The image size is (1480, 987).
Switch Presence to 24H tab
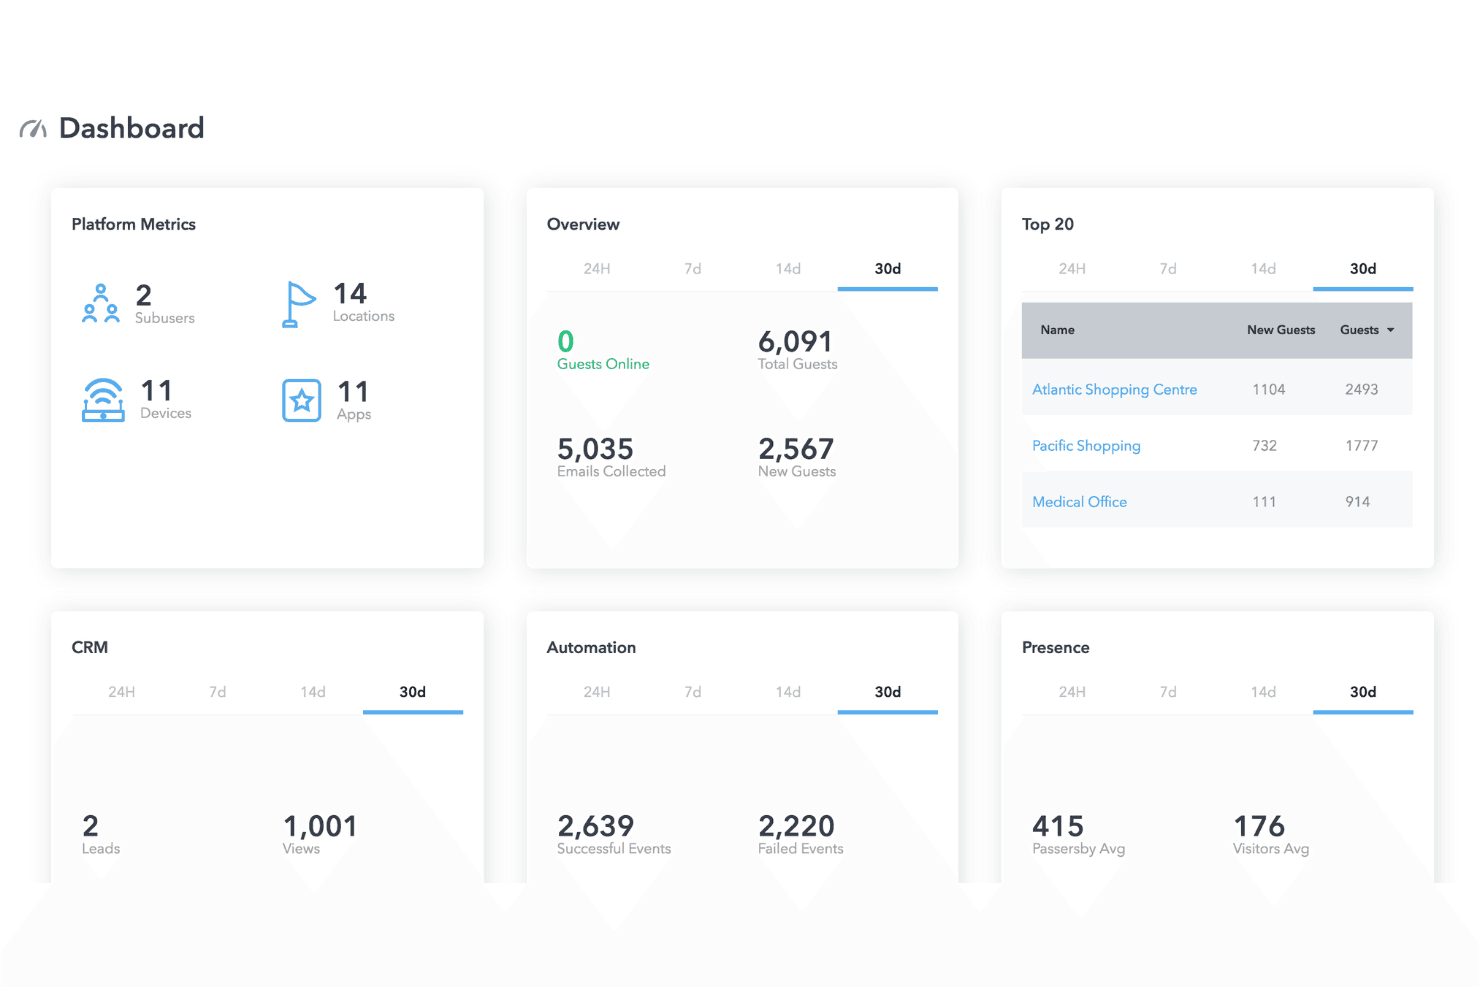tap(1072, 692)
